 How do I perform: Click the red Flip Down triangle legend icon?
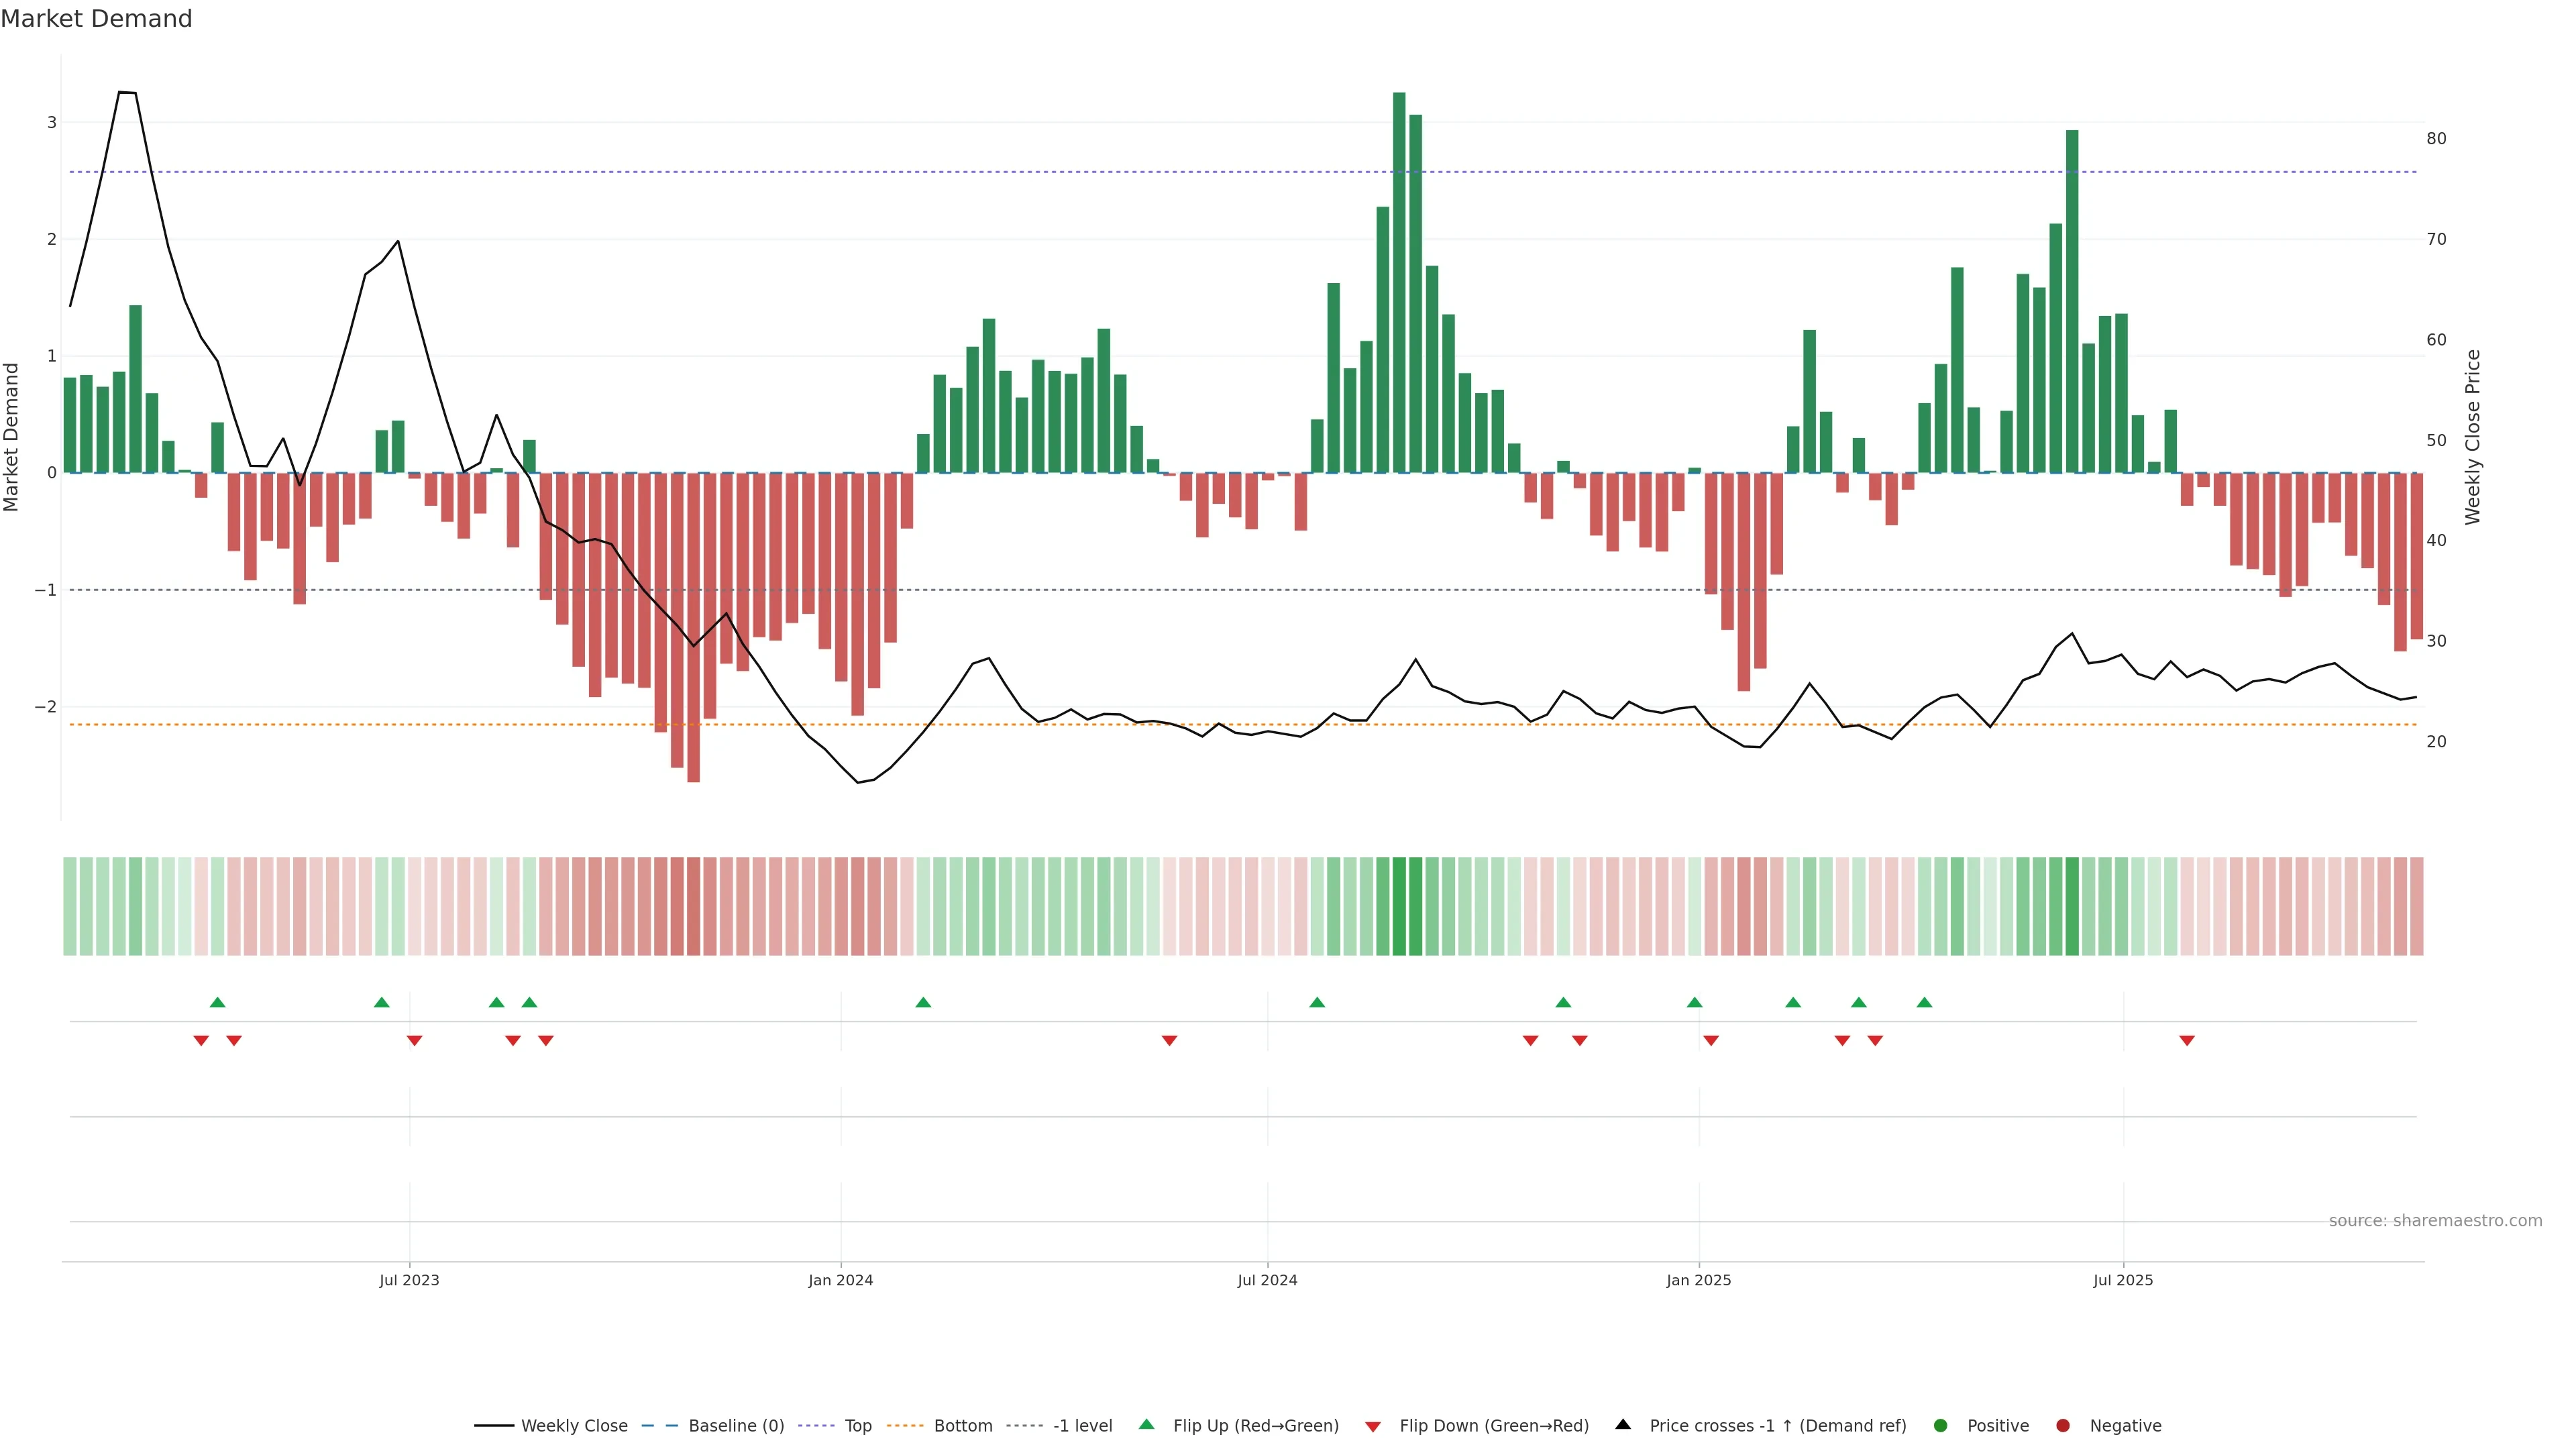1373,1426
